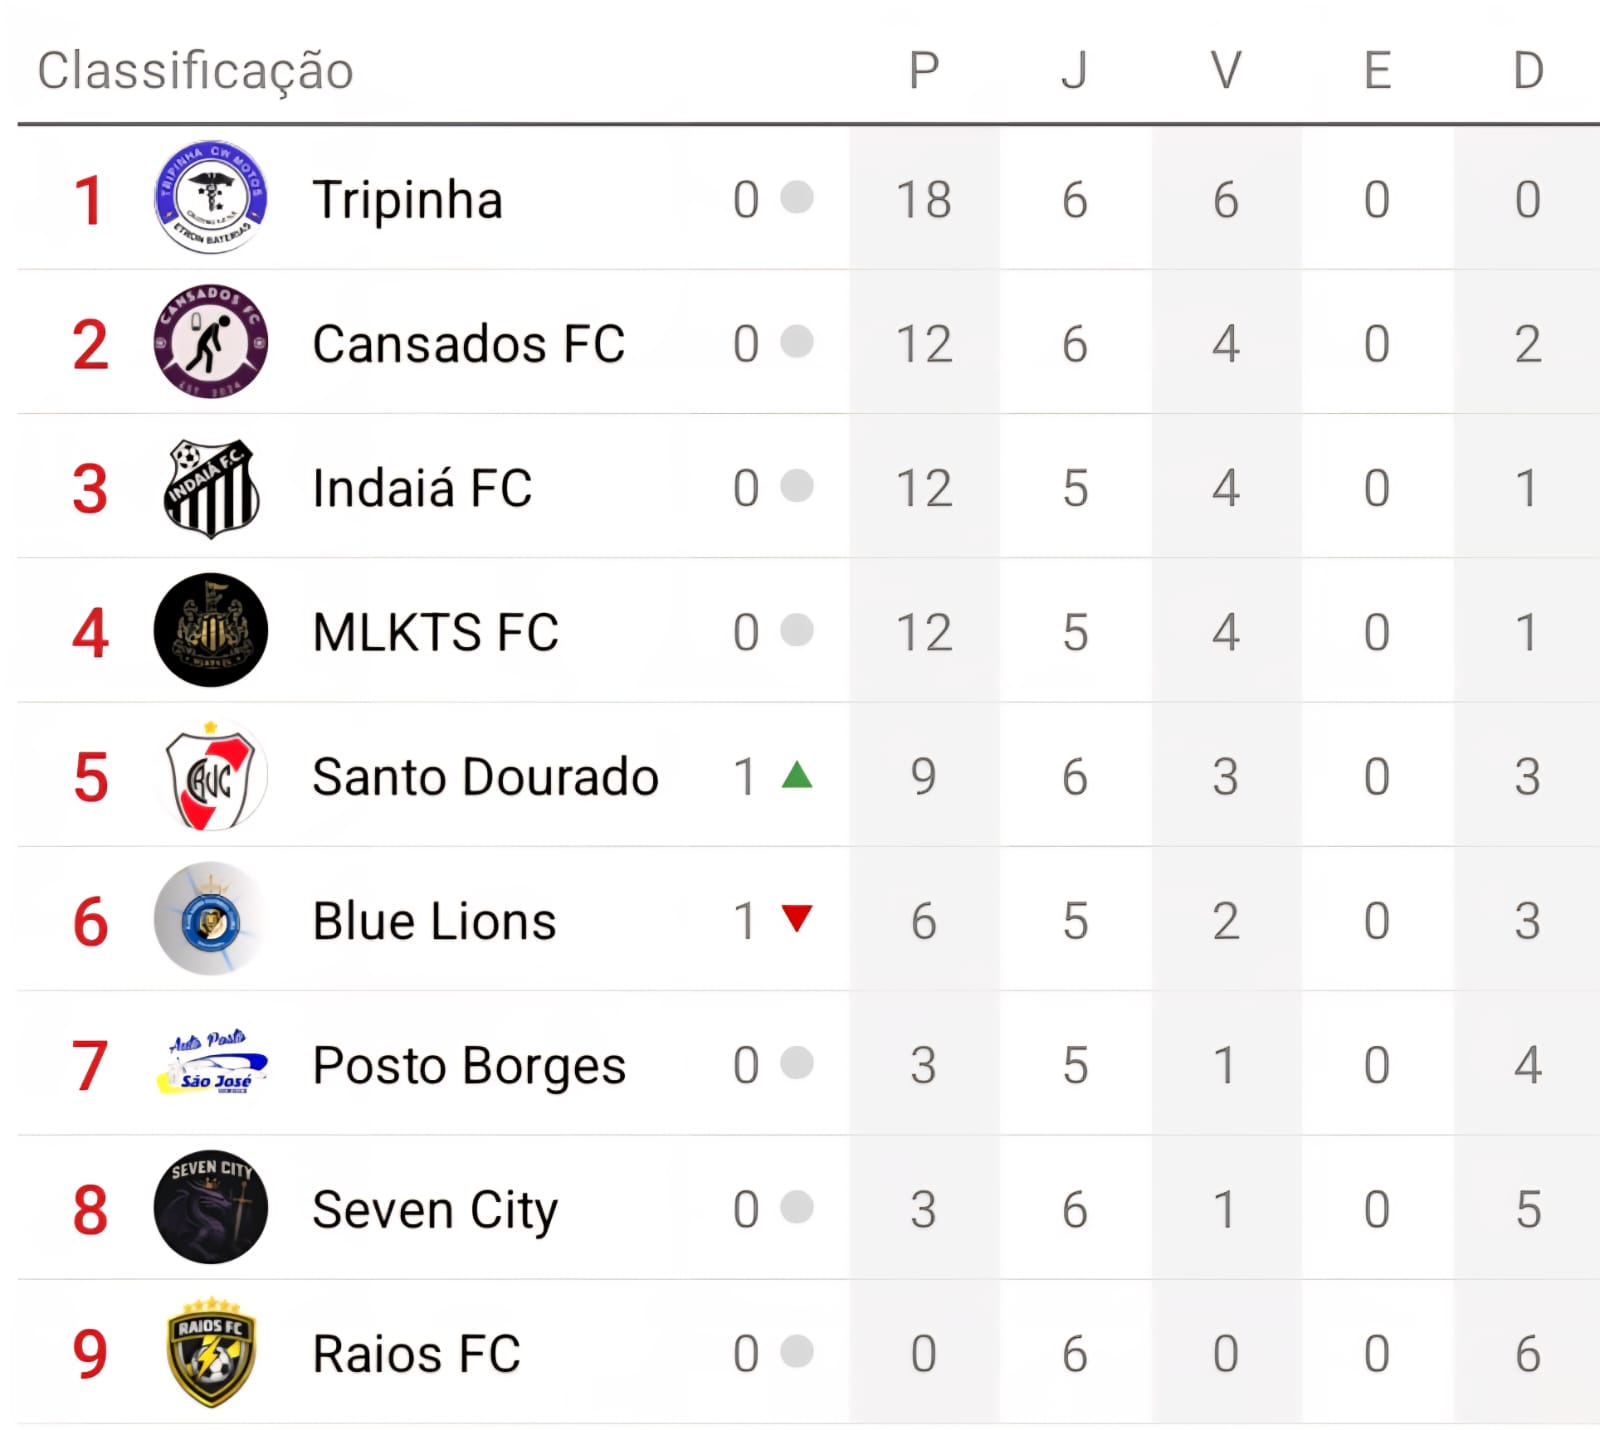Select the J games column header
The width and height of the screenshot is (1600, 1430).
click(1074, 71)
